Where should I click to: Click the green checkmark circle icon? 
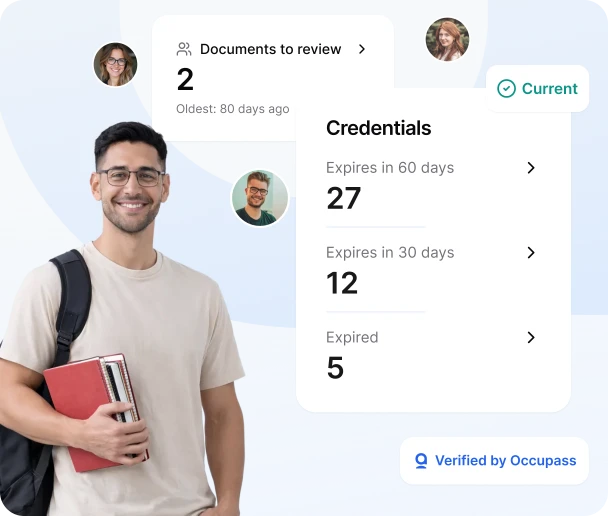[x=506, y=88]
